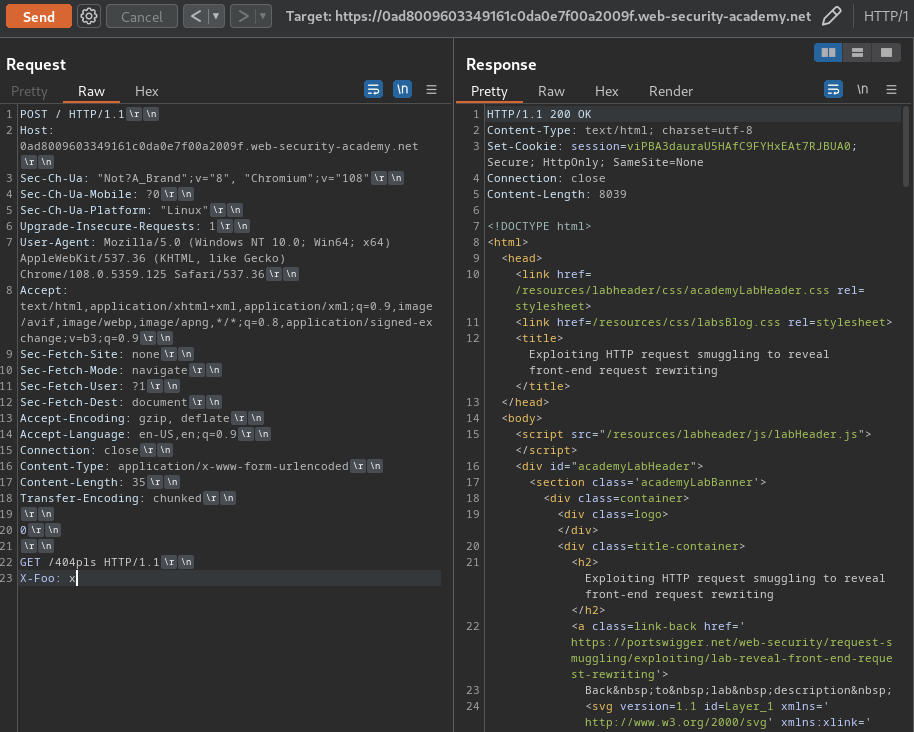
Task: Open Request panel hamburger menu
Action: [x=431, y=89]
